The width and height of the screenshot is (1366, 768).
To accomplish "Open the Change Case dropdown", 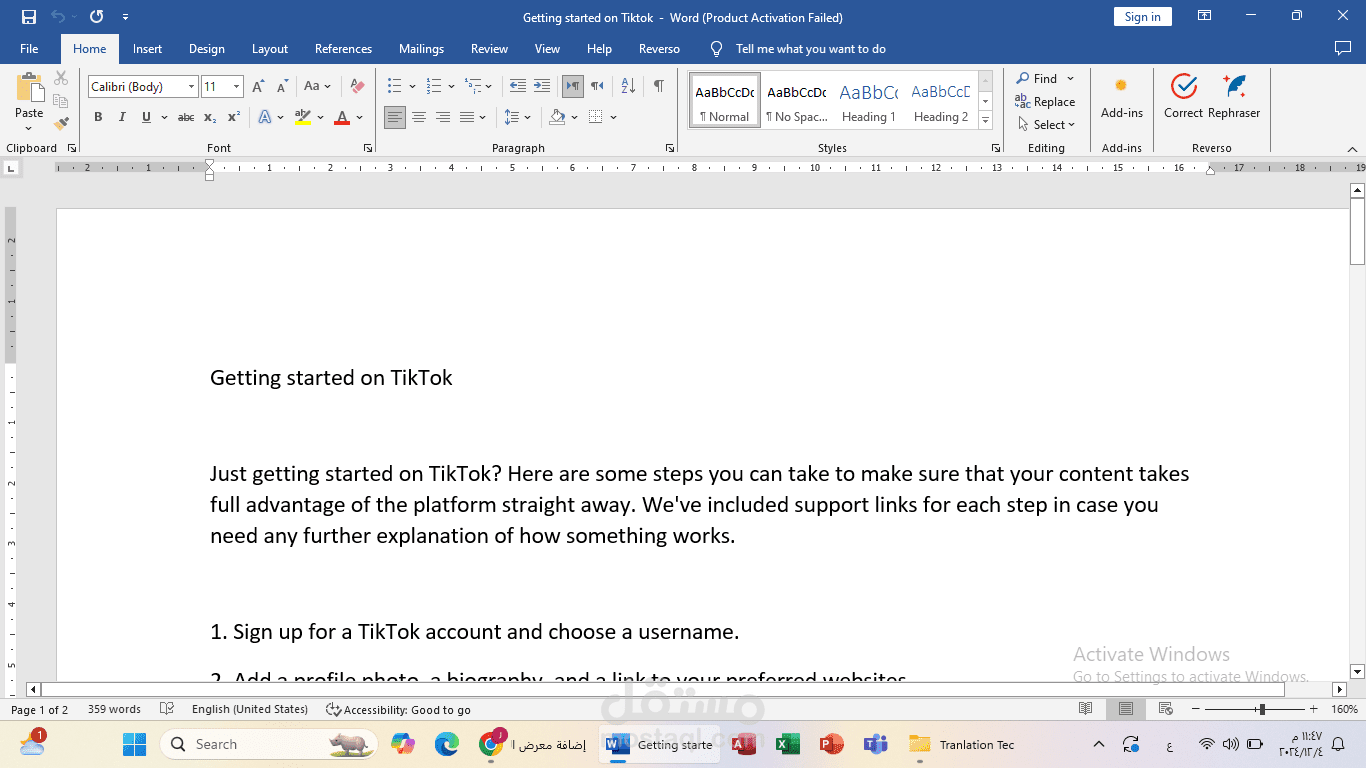I will [x=317, y=87].
